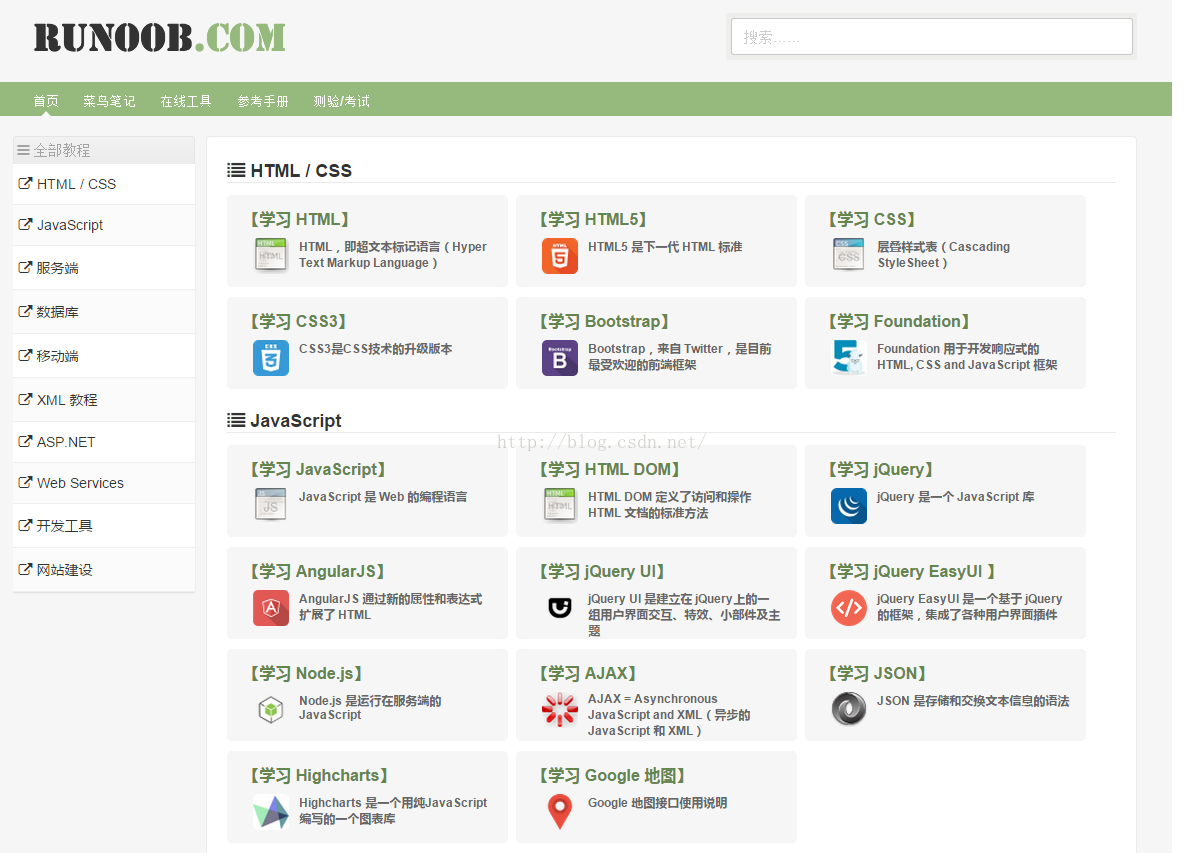Click the 'CSS3是CSS技术的升级版本' description text

[379, 353]
